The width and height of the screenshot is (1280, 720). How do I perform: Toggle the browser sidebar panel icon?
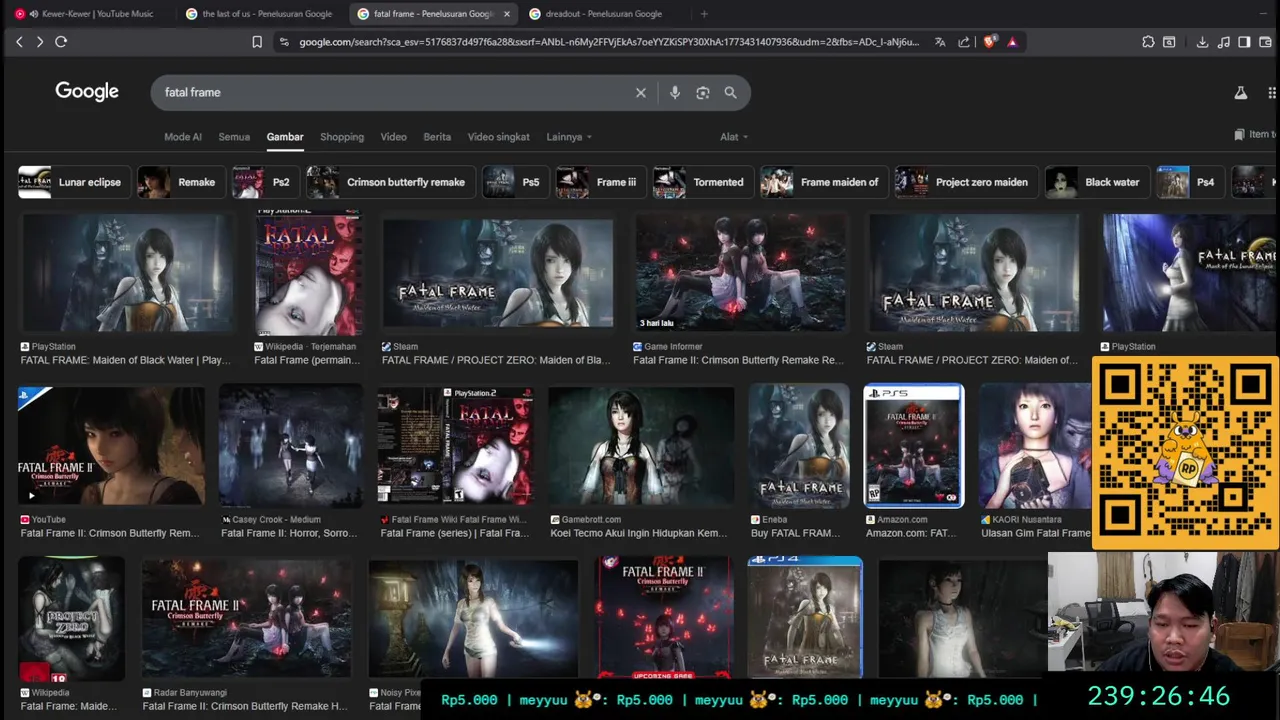pyautogui.click(x=1244, y=42)
